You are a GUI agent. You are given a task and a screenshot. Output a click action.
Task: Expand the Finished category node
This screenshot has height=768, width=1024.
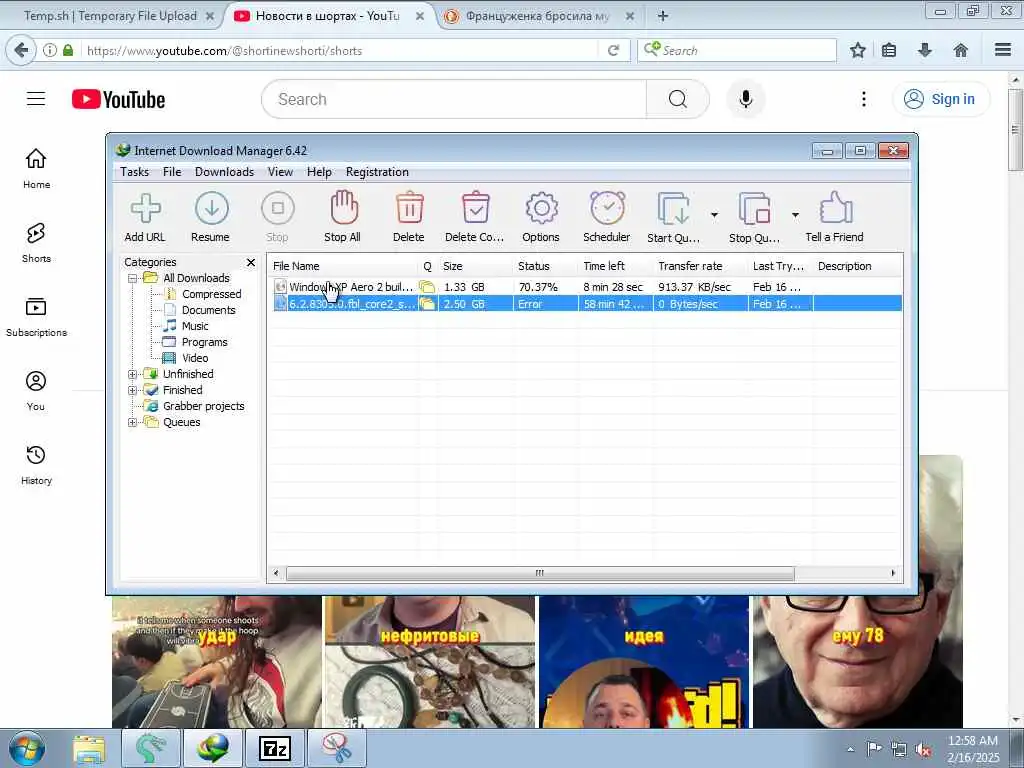click(x=133, y=390)
